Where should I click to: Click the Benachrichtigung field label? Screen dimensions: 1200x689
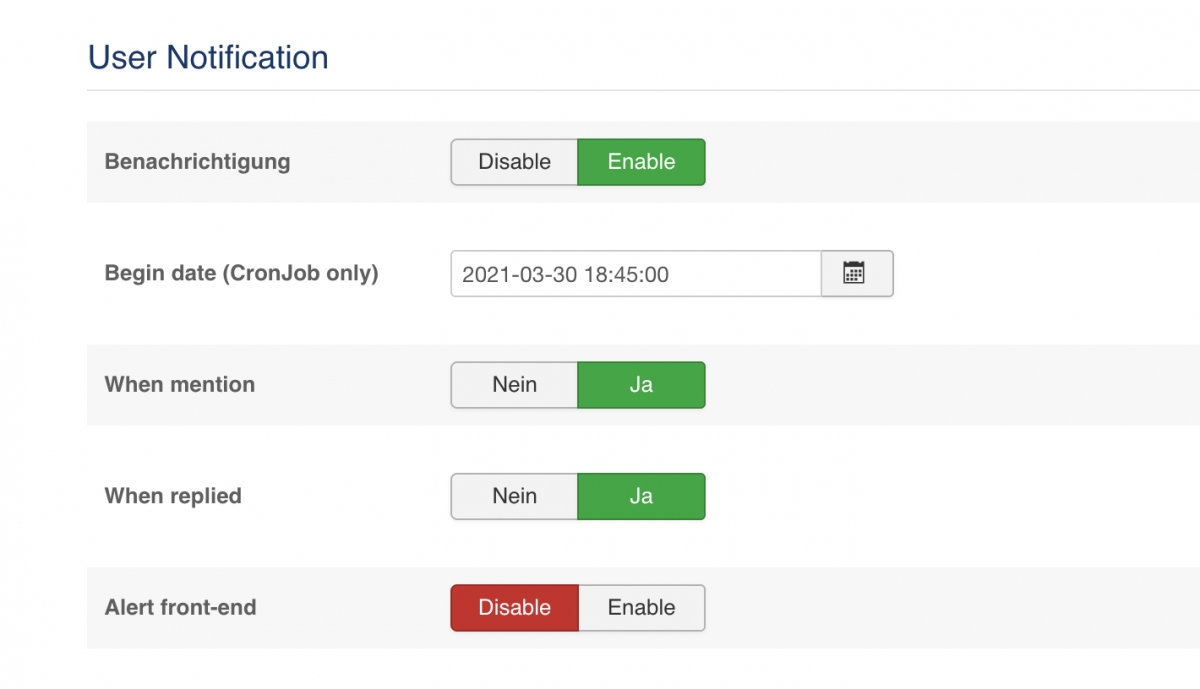(x=197, y=162)
